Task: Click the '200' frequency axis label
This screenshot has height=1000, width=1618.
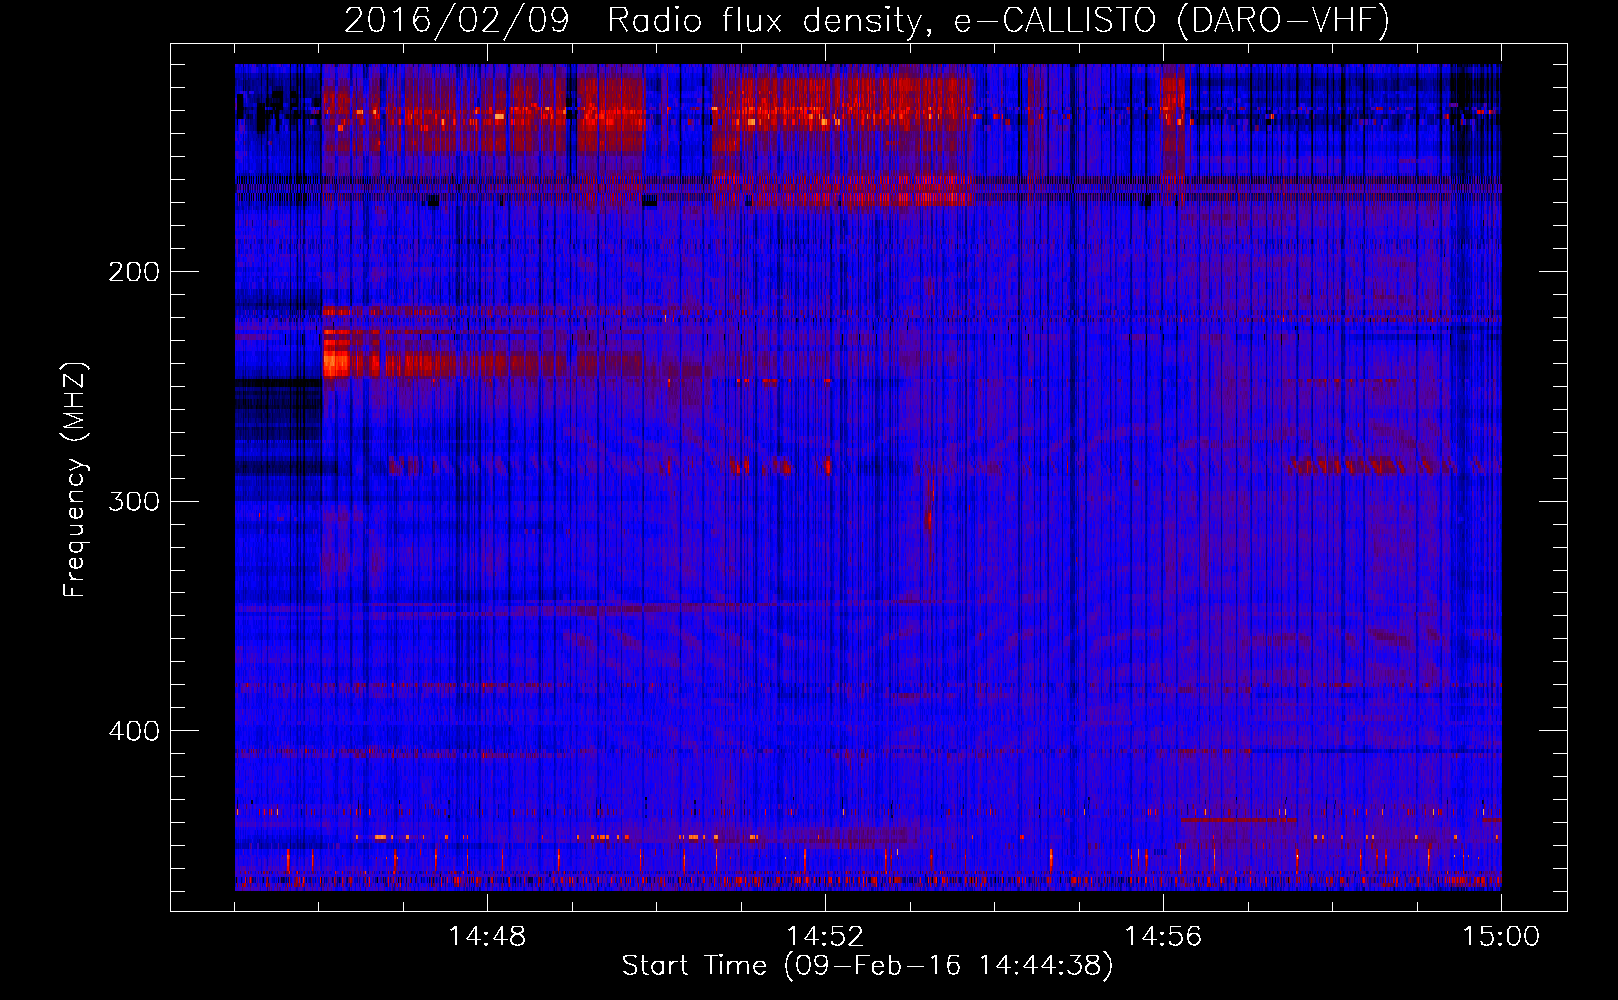Action: [134, 272]
